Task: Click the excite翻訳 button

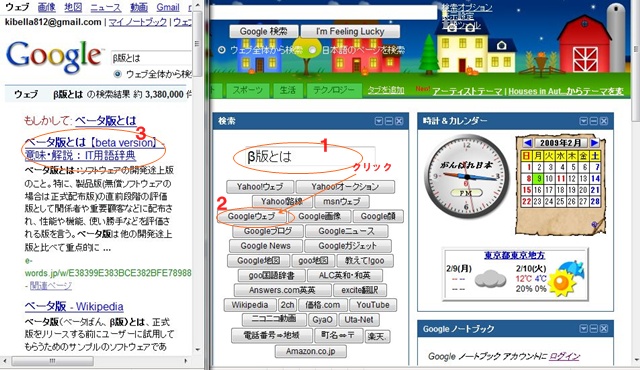Action: [x=360, y=290]
